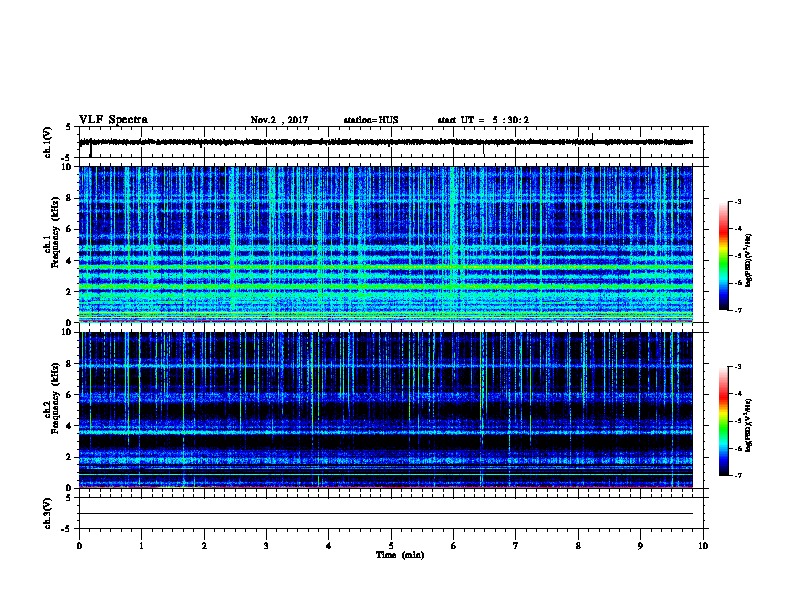This screenshot has width=792, height=612.
Task: Click the time axis tick label "3"
Action: [266, 546]
